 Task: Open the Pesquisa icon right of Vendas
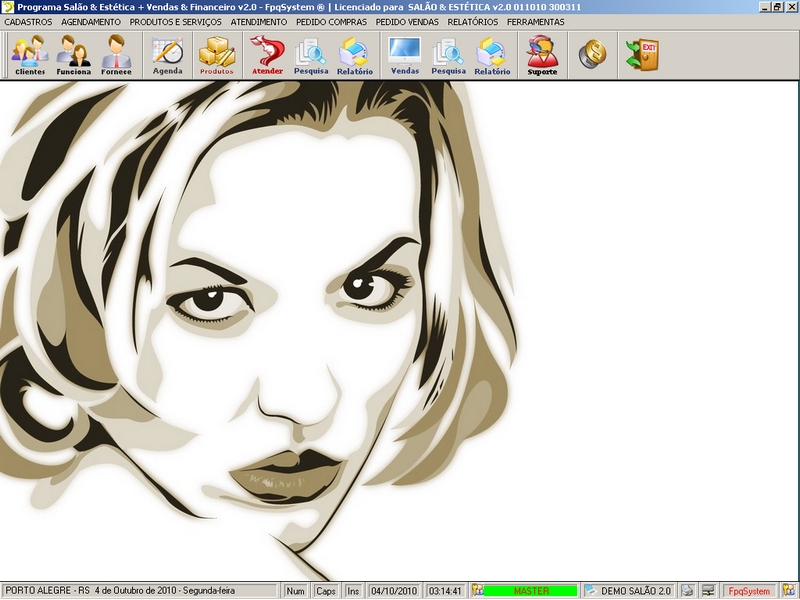448,55
